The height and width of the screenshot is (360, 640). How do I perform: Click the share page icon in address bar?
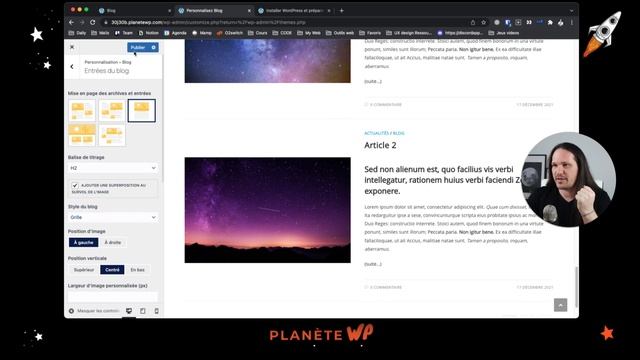click(473, 22)
